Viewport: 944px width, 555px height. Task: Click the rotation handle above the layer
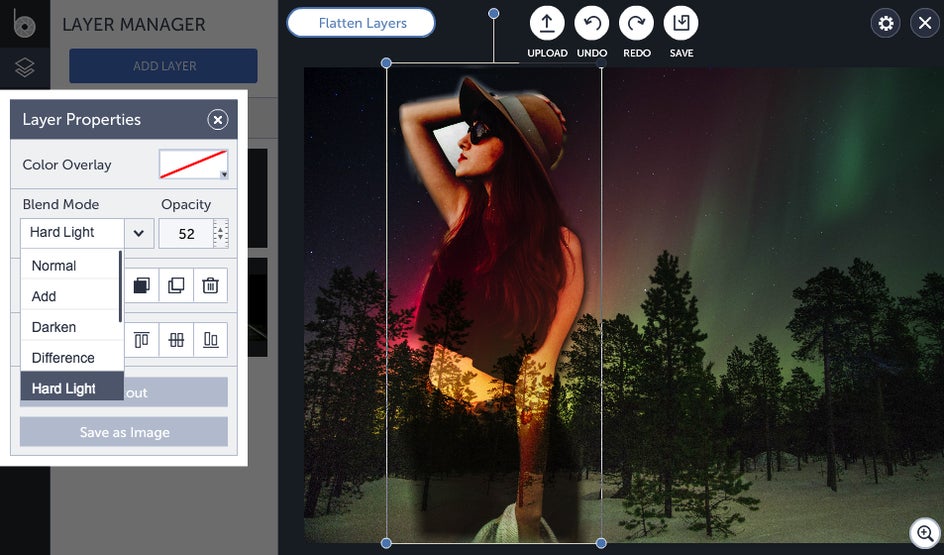coord(494,13)
